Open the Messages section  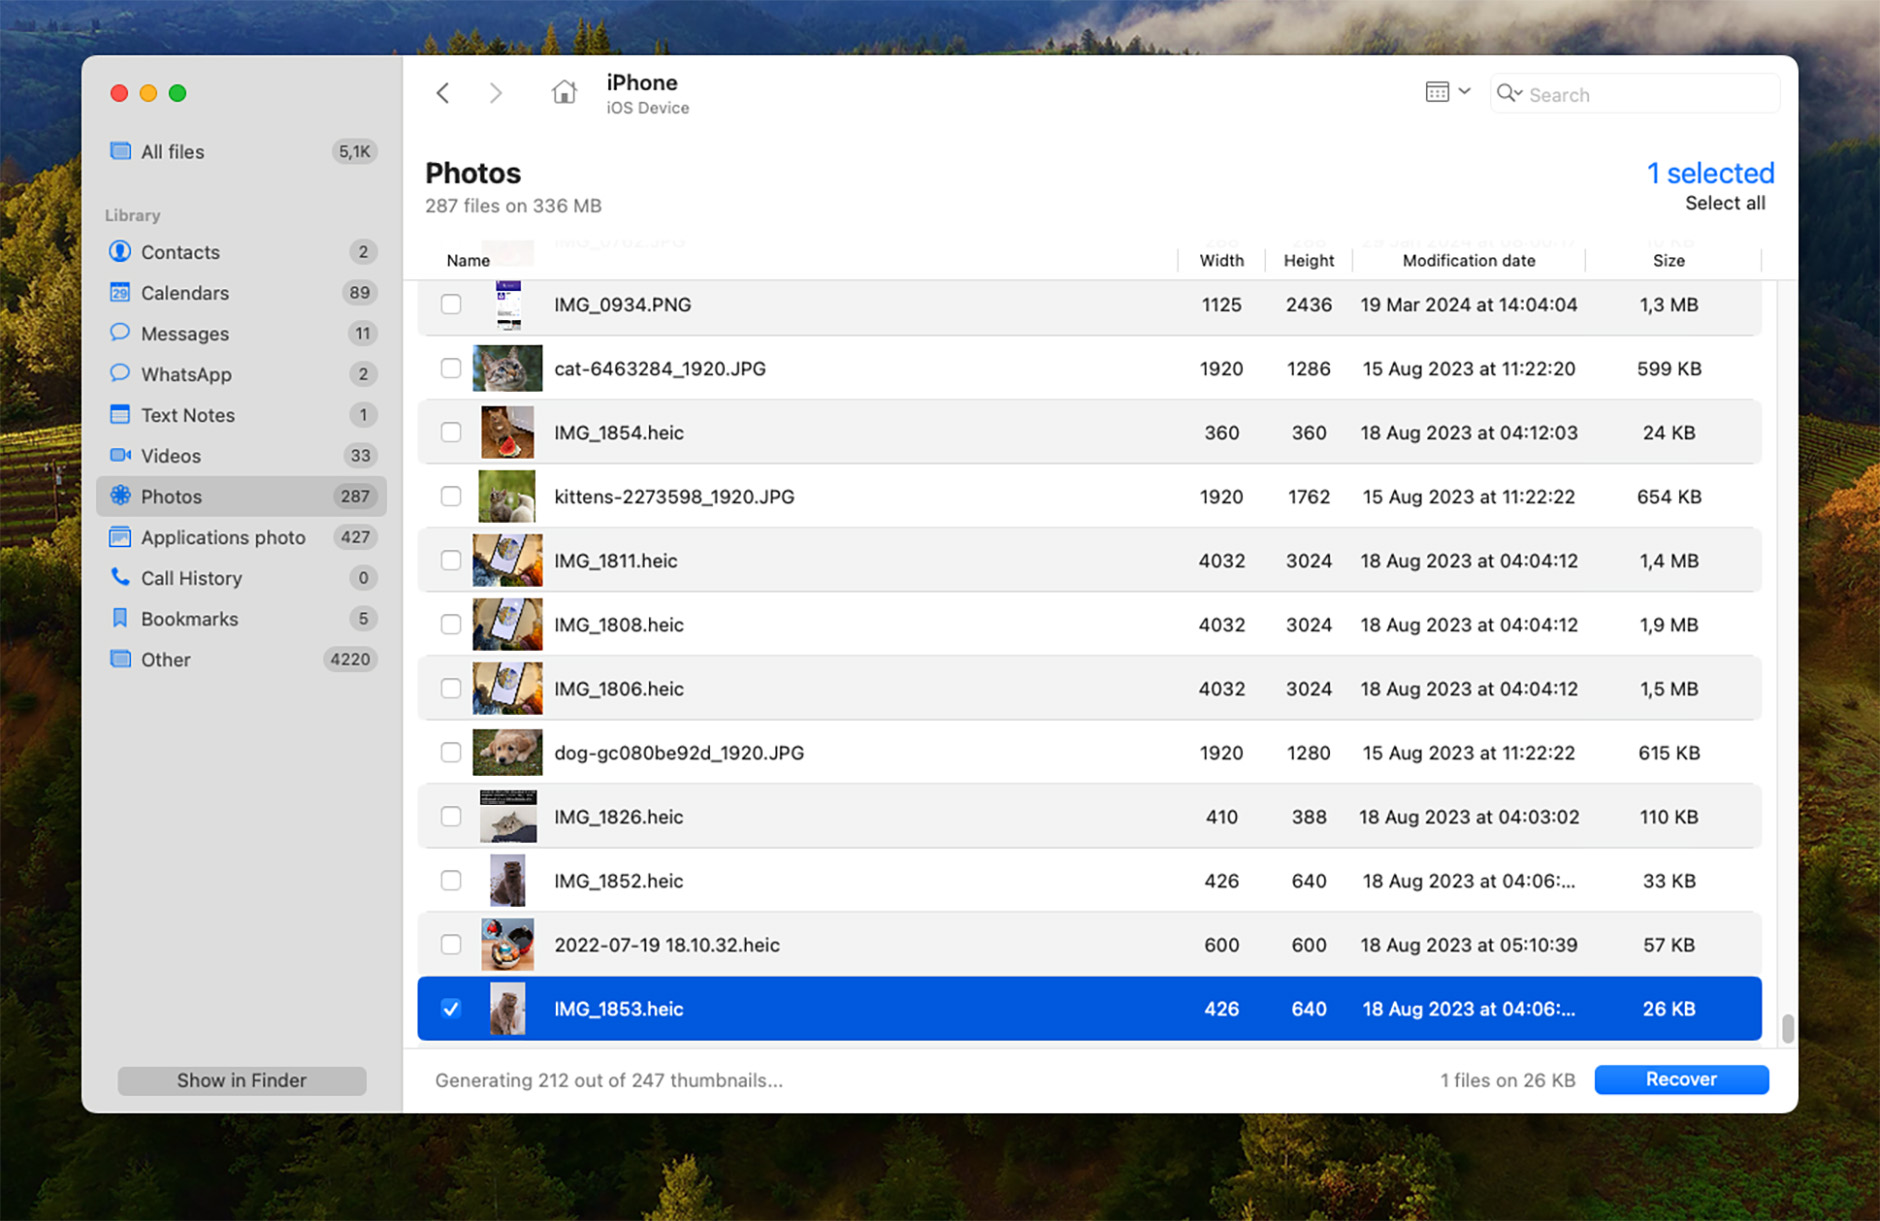184,333
